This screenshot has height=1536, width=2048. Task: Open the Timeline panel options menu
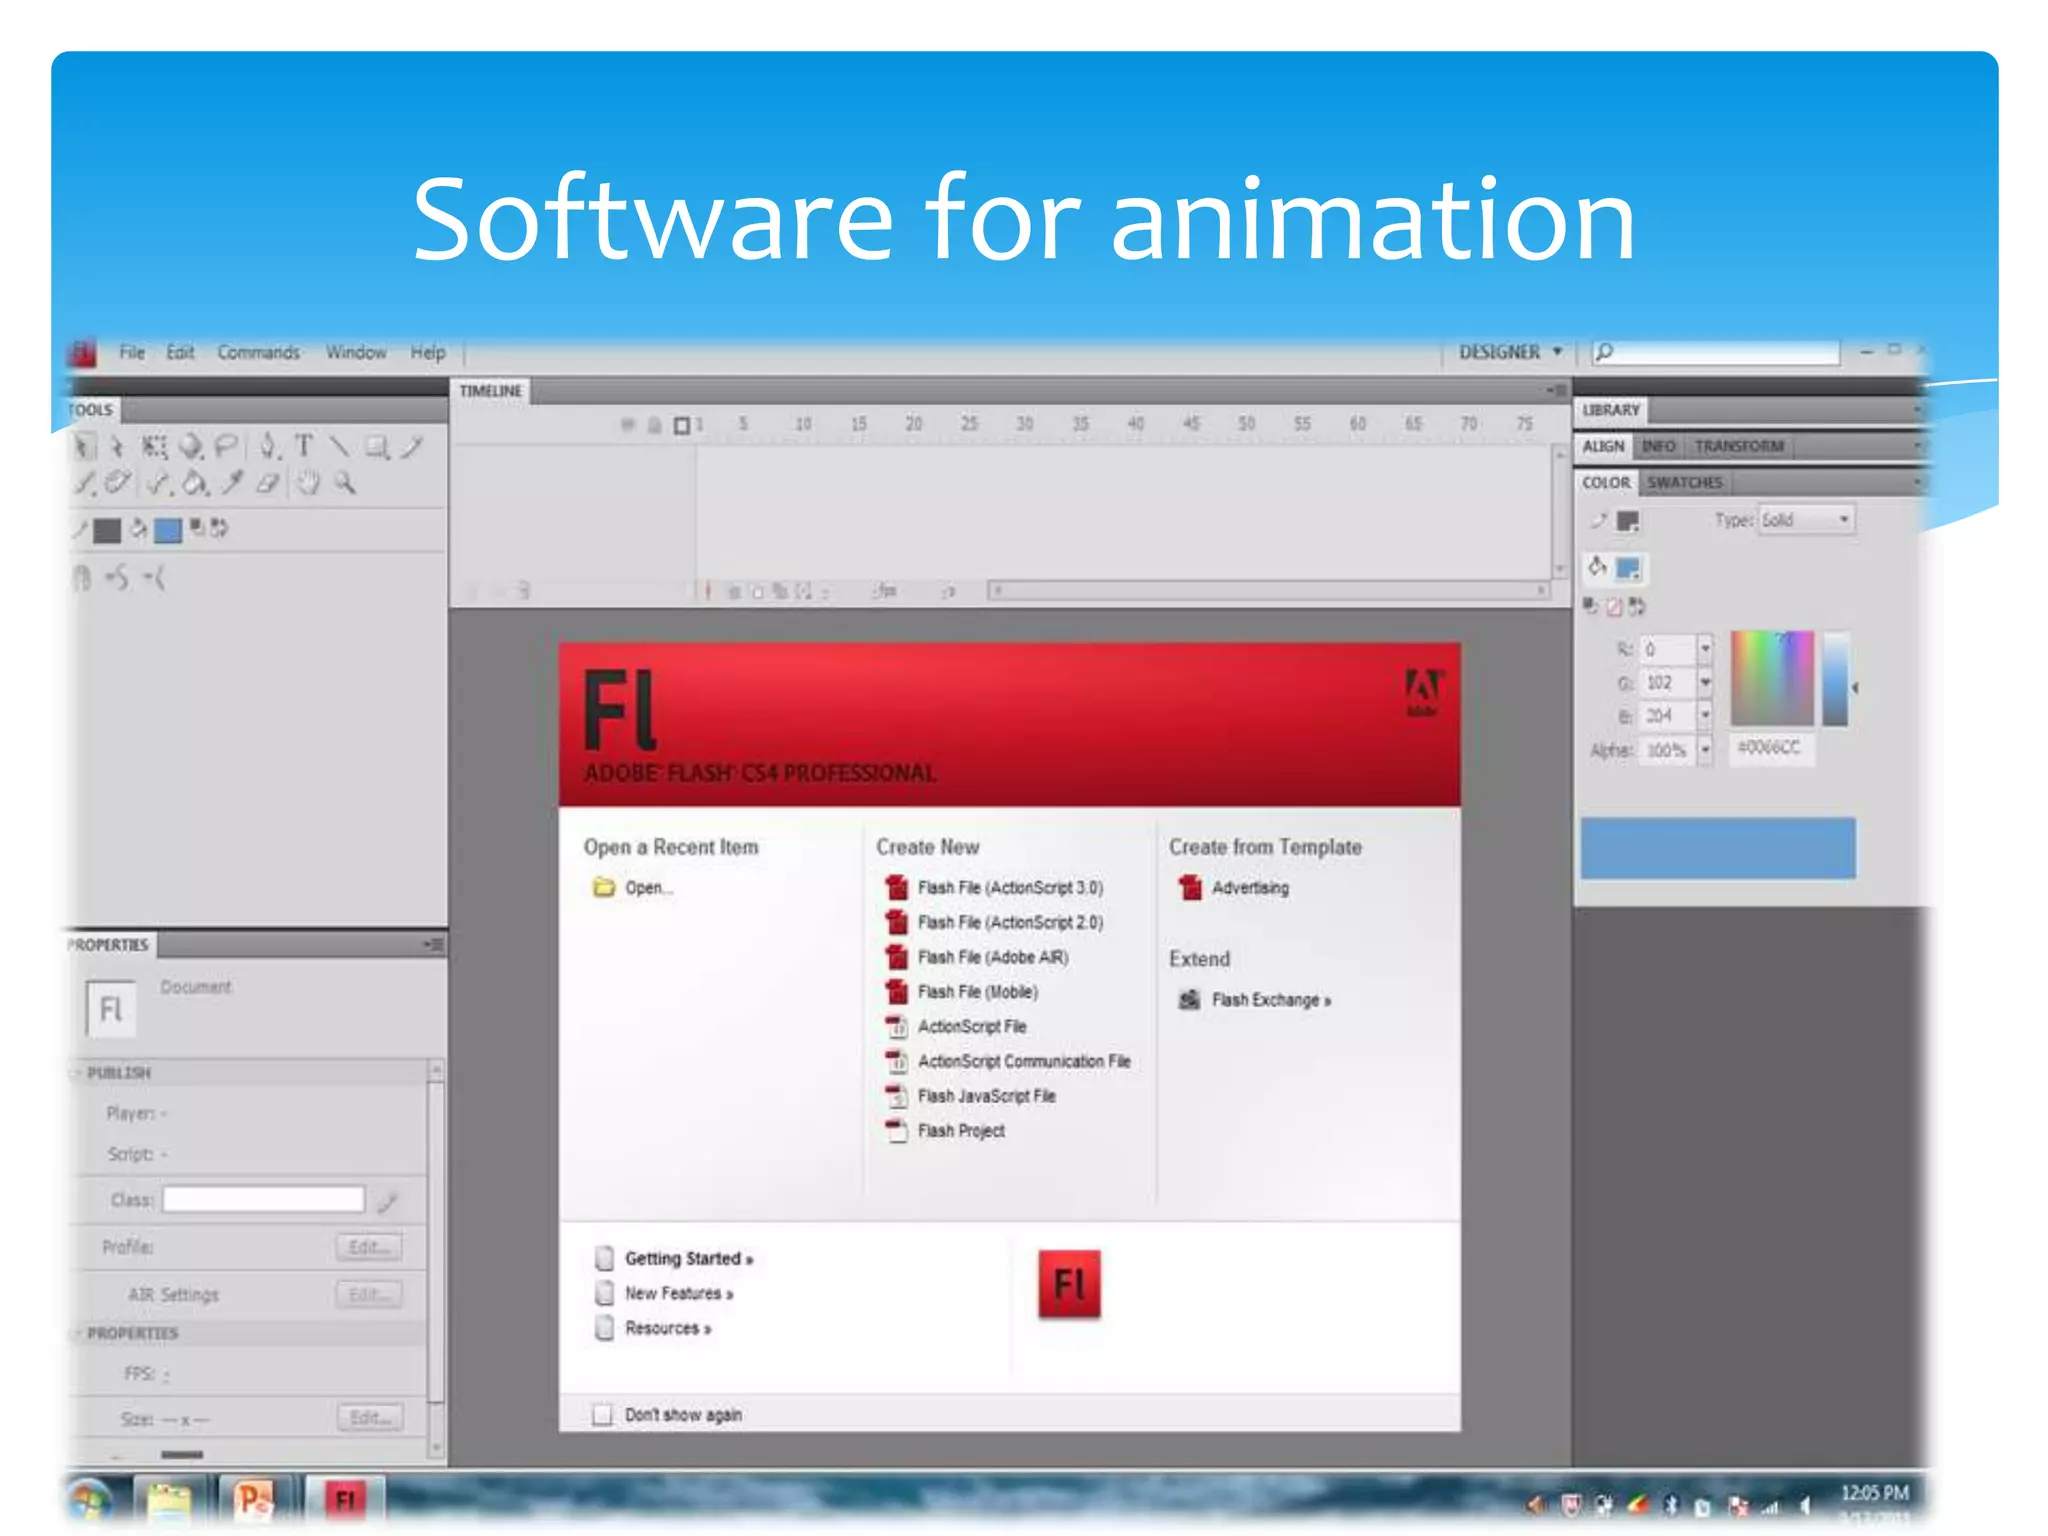click(x=1557, y=390)
